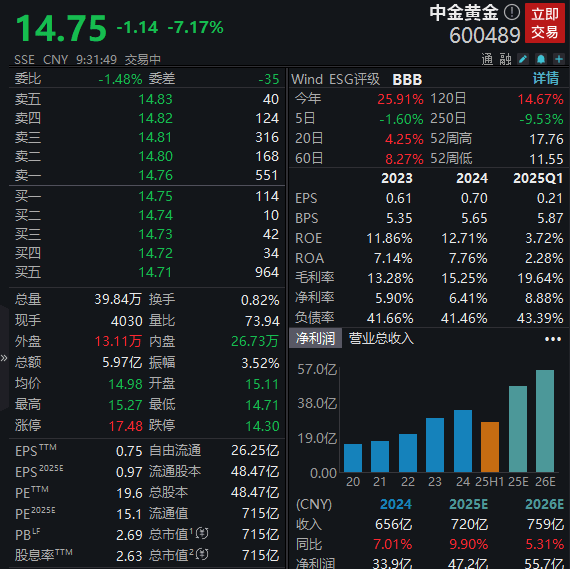Click the 2024 net profit bar
This screenshot has width=570, height=569.
463,441
